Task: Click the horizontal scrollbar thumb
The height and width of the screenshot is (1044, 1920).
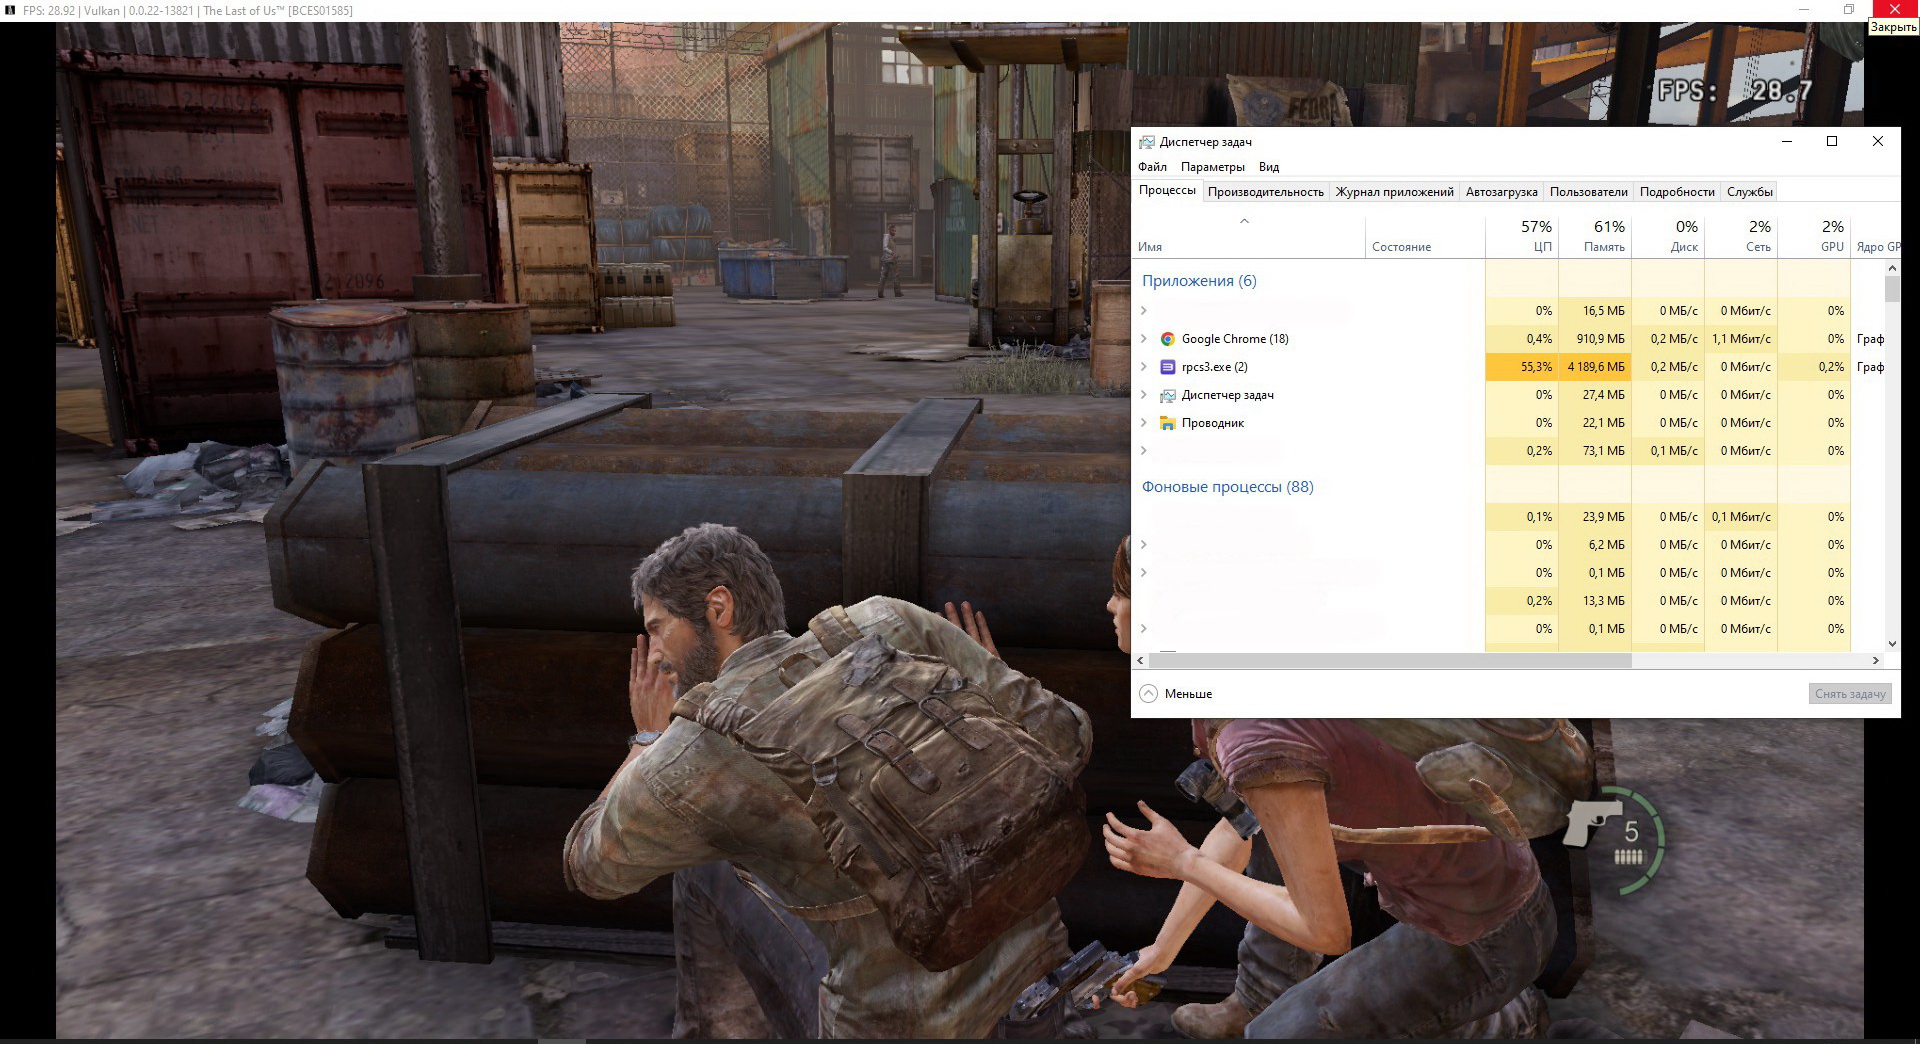Action: coord(1390,661)
